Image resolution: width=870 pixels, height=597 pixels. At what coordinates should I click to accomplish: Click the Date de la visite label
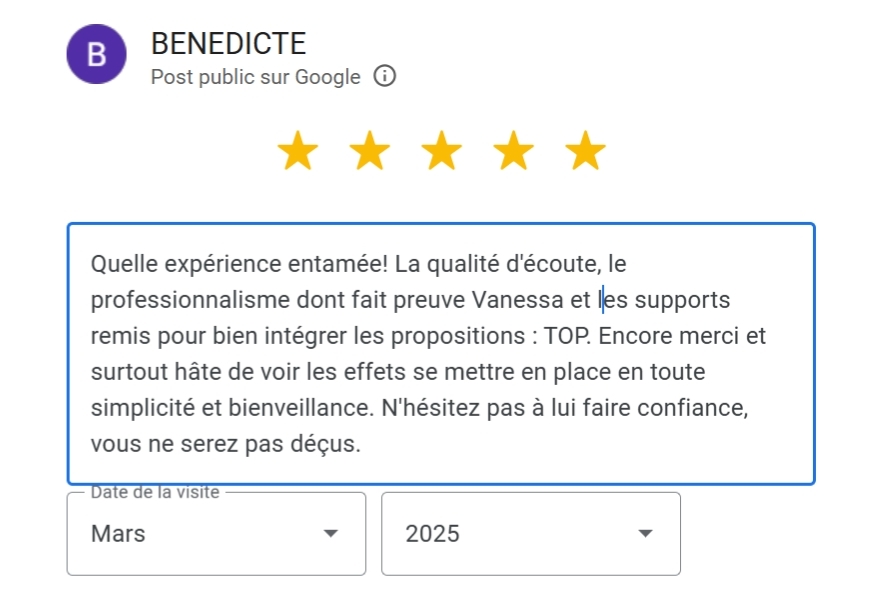pyautogui.click(x=155, y=492)
